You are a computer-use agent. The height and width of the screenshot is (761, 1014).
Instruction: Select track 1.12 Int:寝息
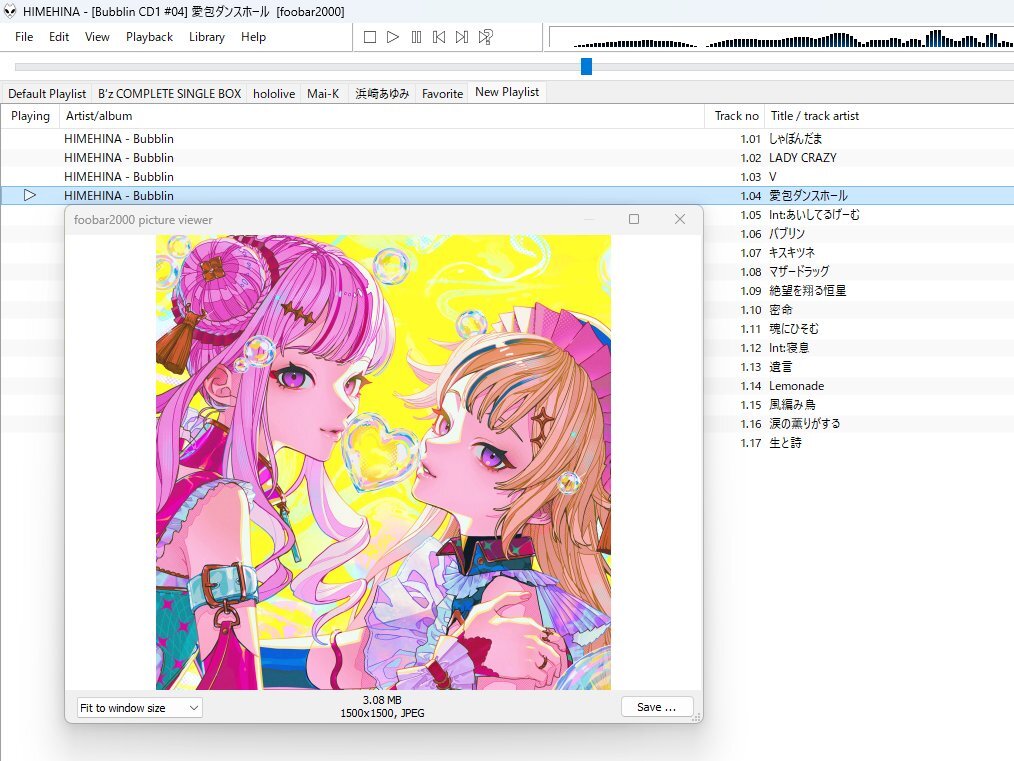click(x=859, y=348)
